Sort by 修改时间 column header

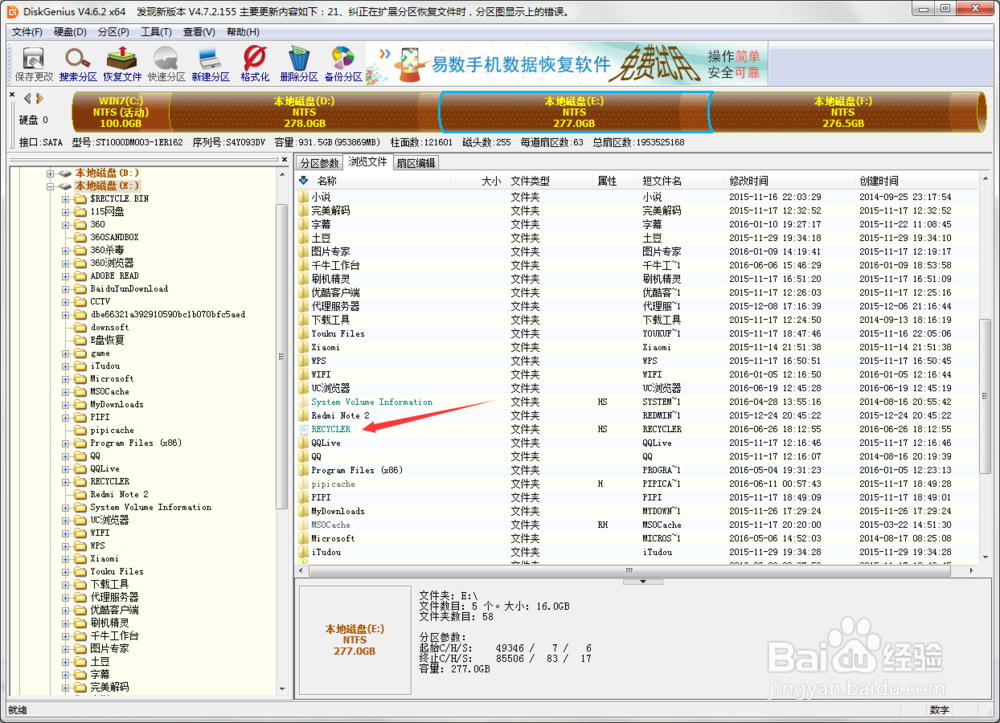[789, 181]
